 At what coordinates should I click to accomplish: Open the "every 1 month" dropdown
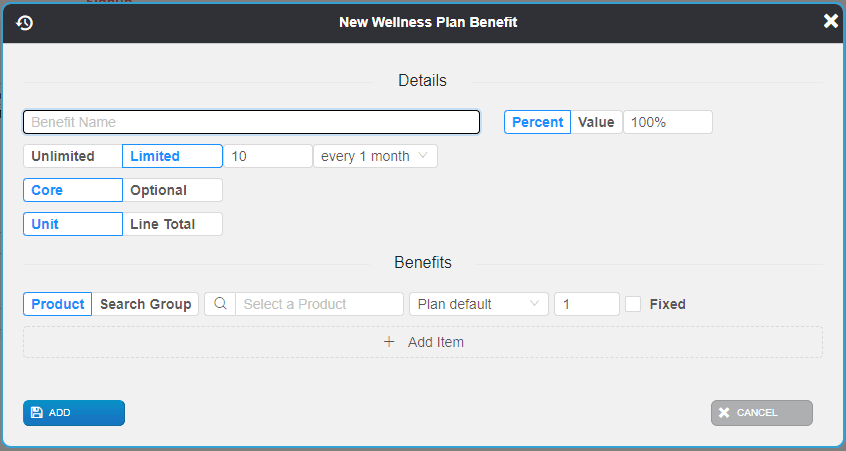click(375, 156)
